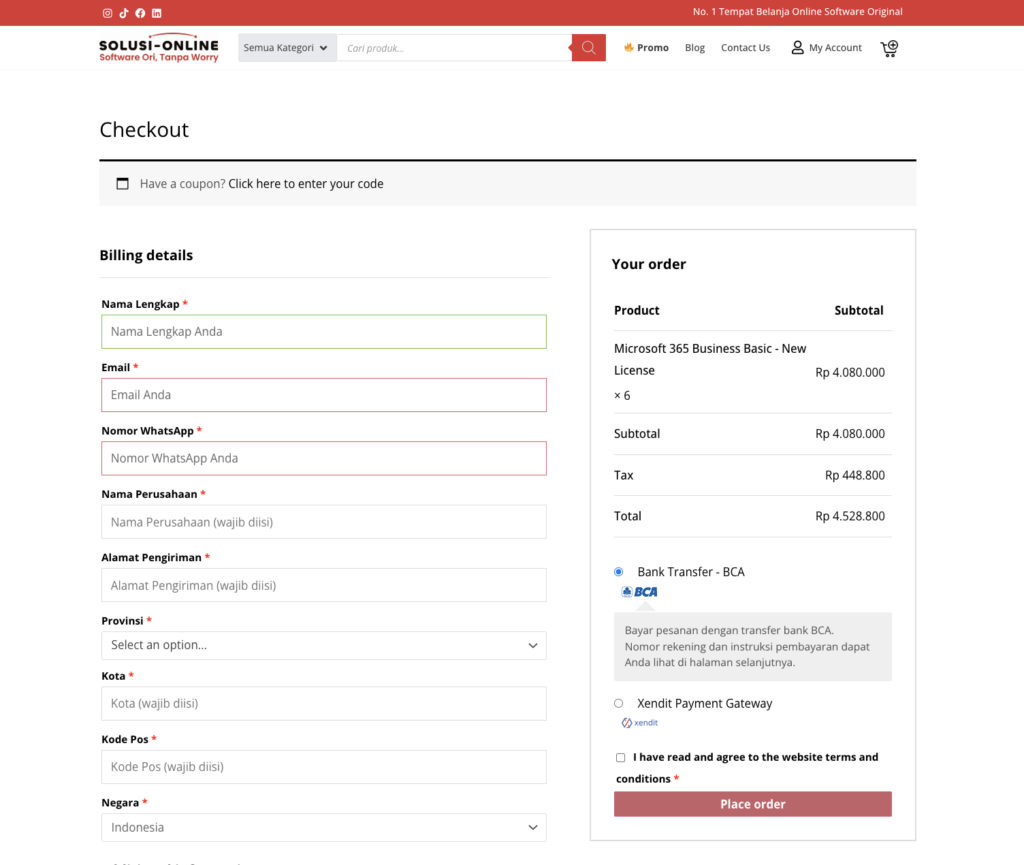
Task: Open the LinkedIn social icon
Action: (x=157, y=13)
